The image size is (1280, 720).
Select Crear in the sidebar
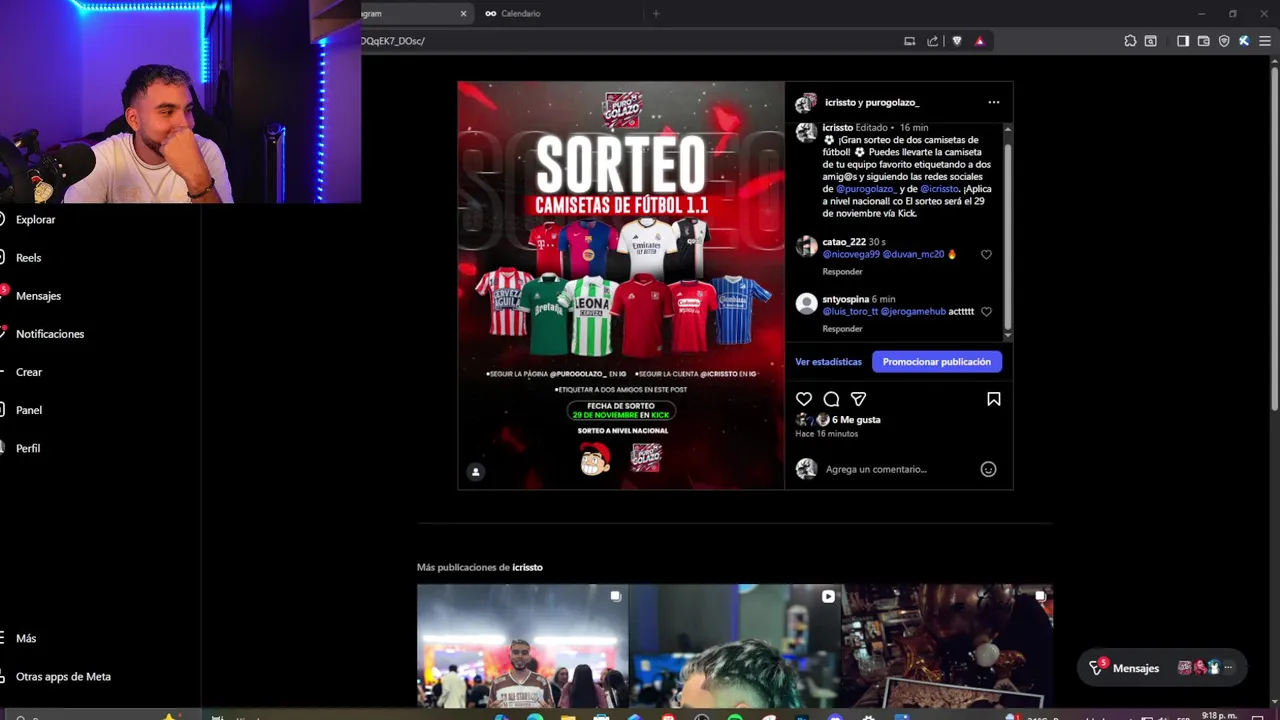tap(29, 372)
